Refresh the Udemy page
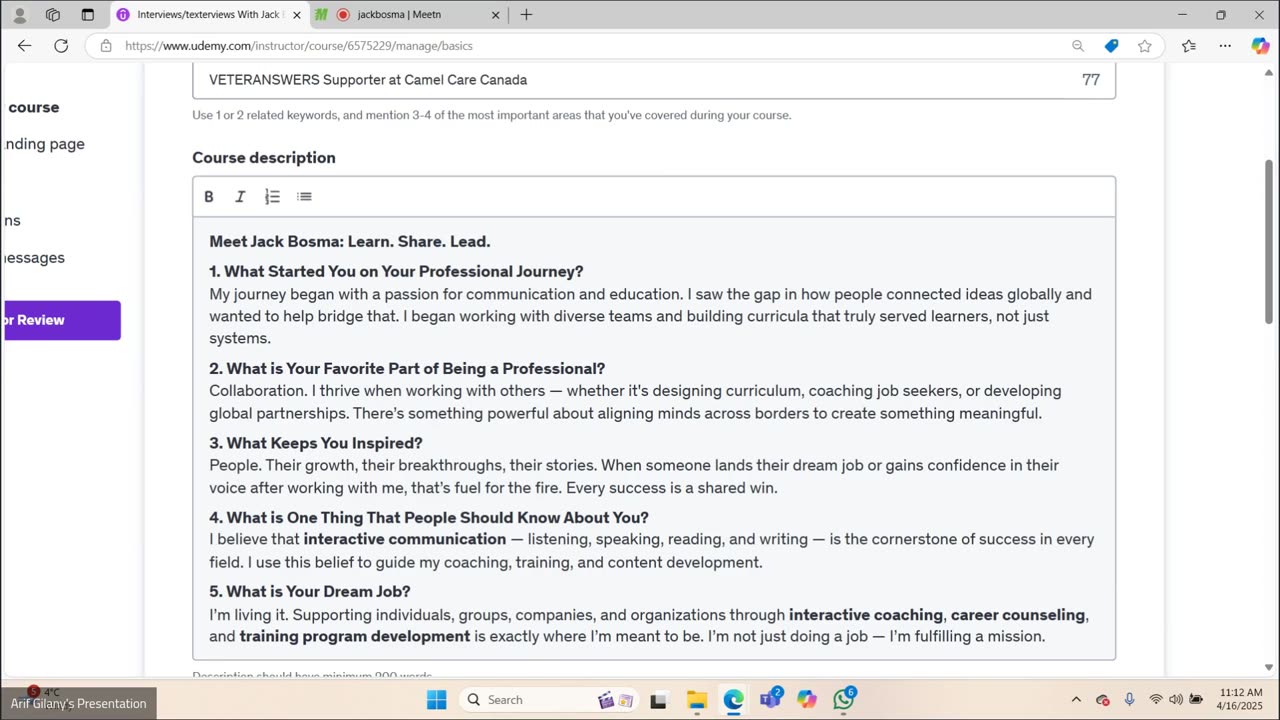The width and height of the screenshot is (1280, 720). point(61,46)
